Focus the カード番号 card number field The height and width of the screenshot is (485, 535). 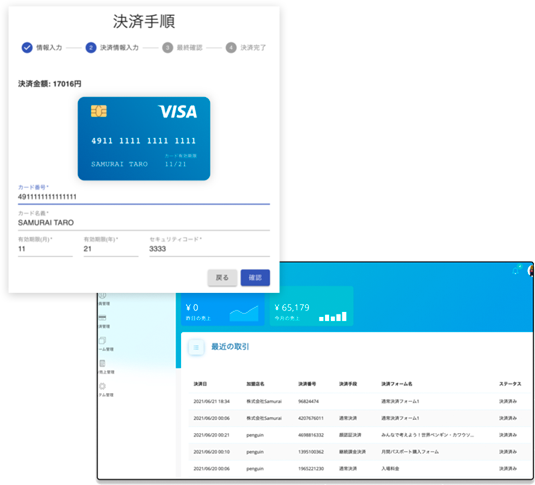144,197
